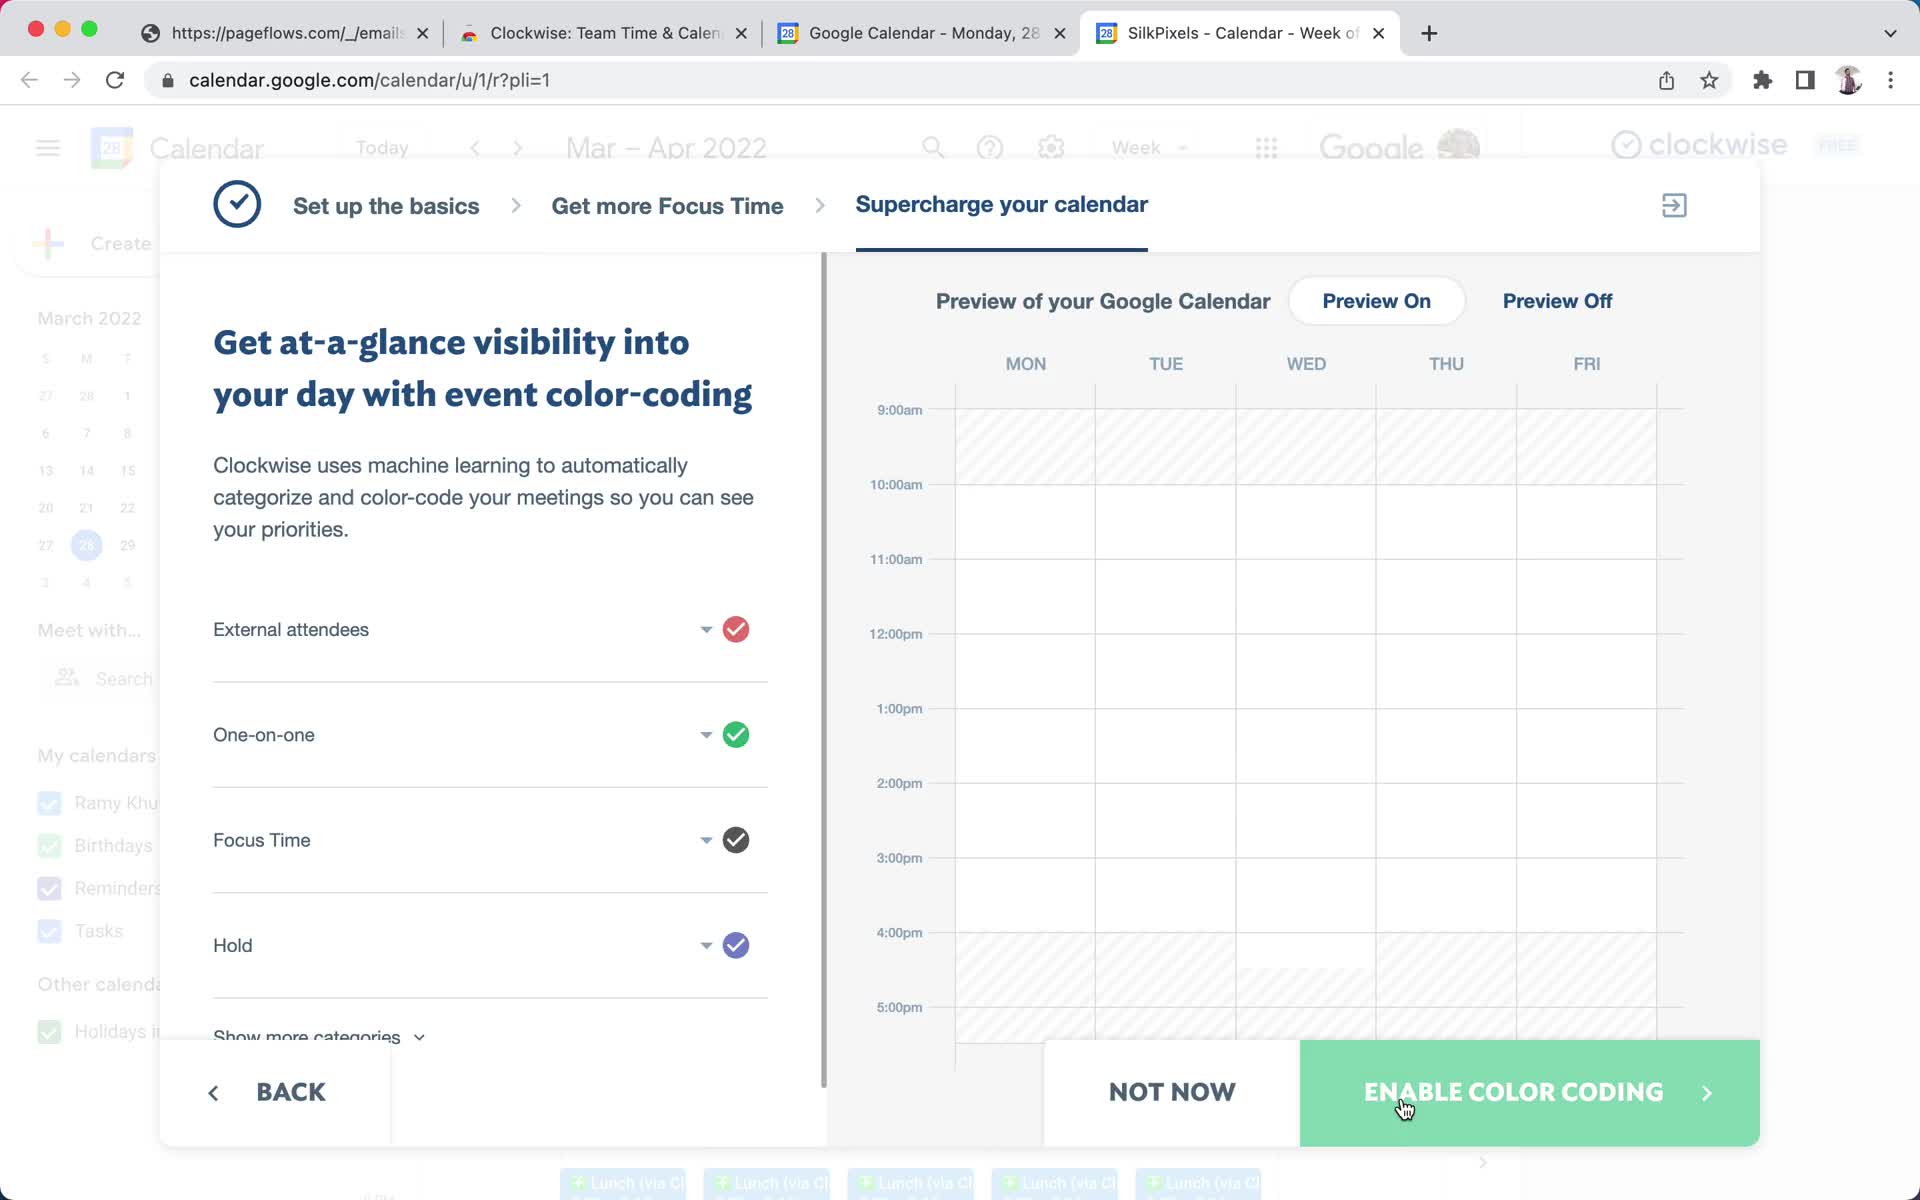Expand the External attendees dropdown
This screenshot has height=1200, width=1920.
point(705,629)
